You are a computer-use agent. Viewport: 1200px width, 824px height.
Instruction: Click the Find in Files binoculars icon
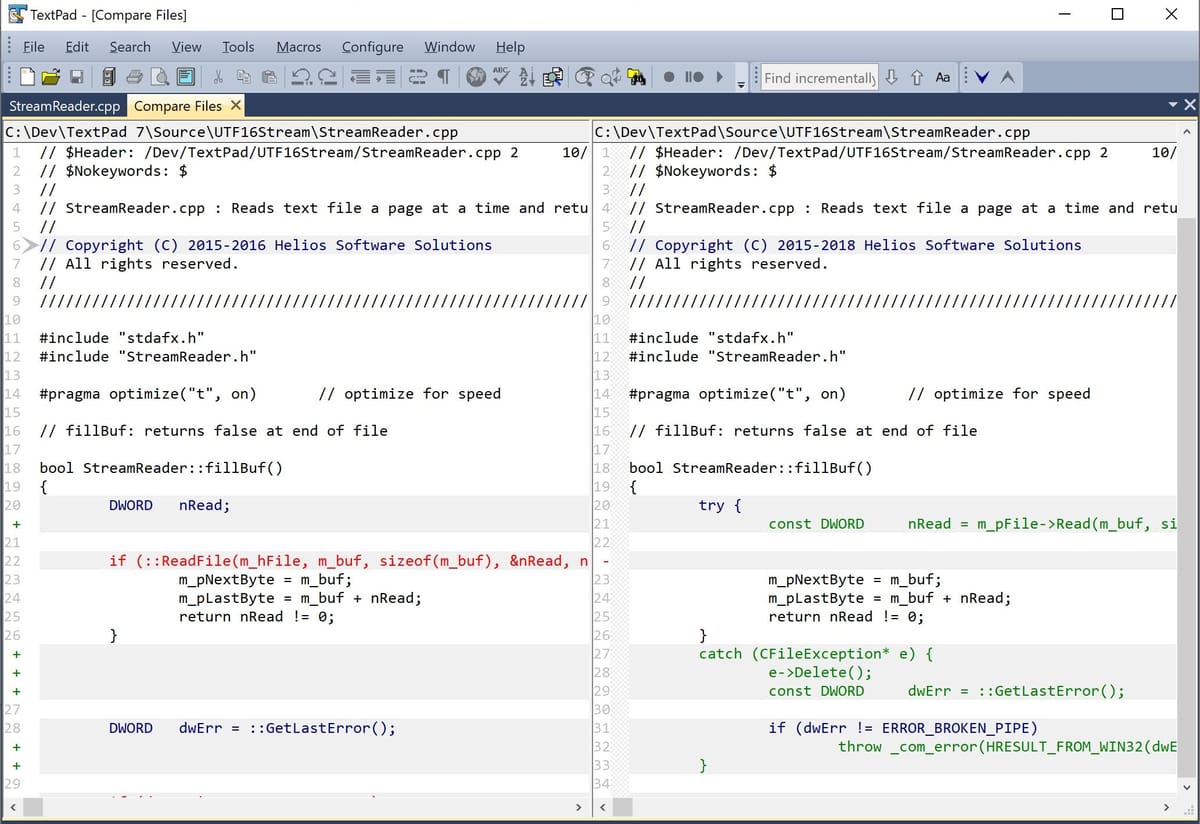click(x=635, y=77)
